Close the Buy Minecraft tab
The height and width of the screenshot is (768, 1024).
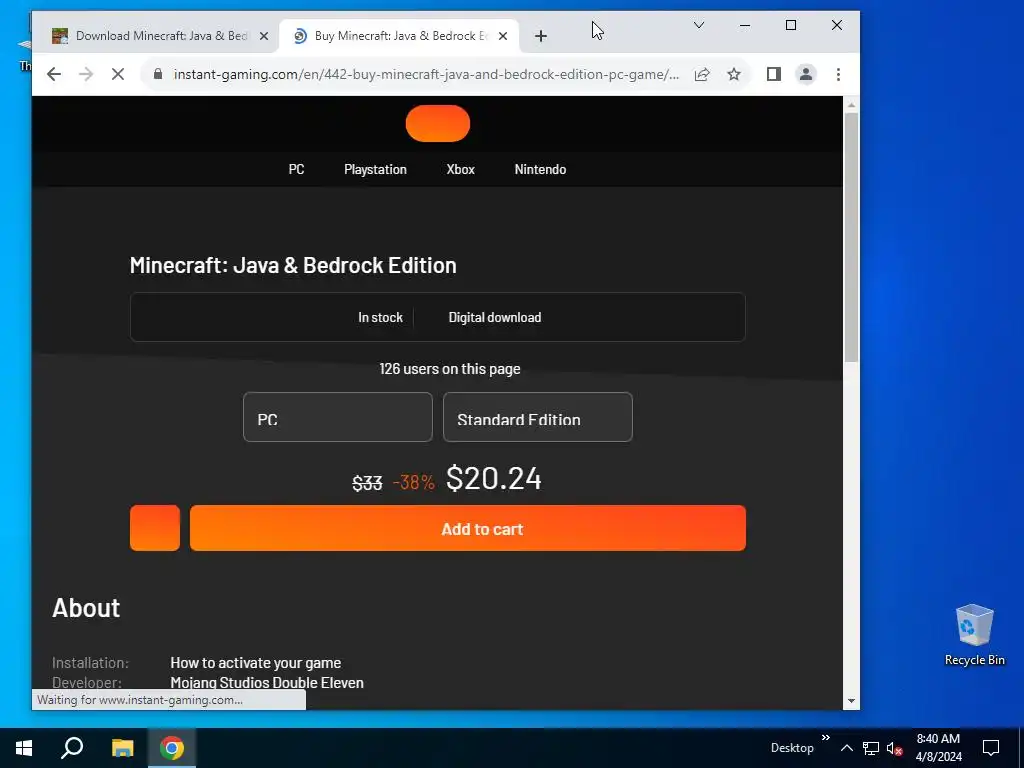click(503, 36)
